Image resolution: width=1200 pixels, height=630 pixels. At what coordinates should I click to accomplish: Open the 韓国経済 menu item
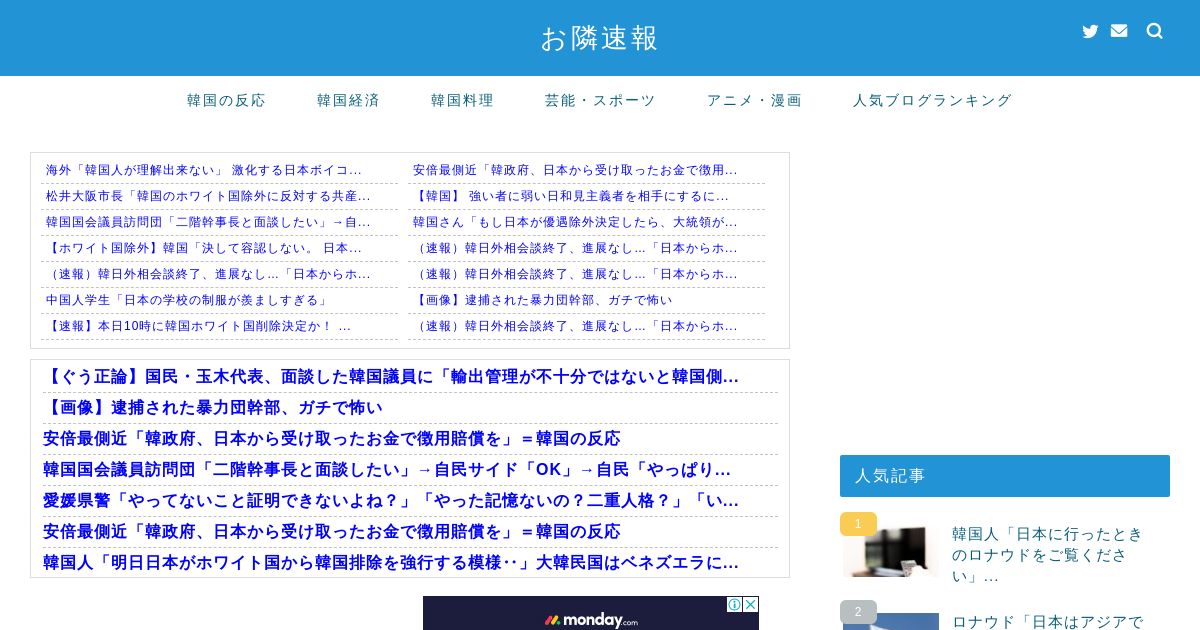349,100
